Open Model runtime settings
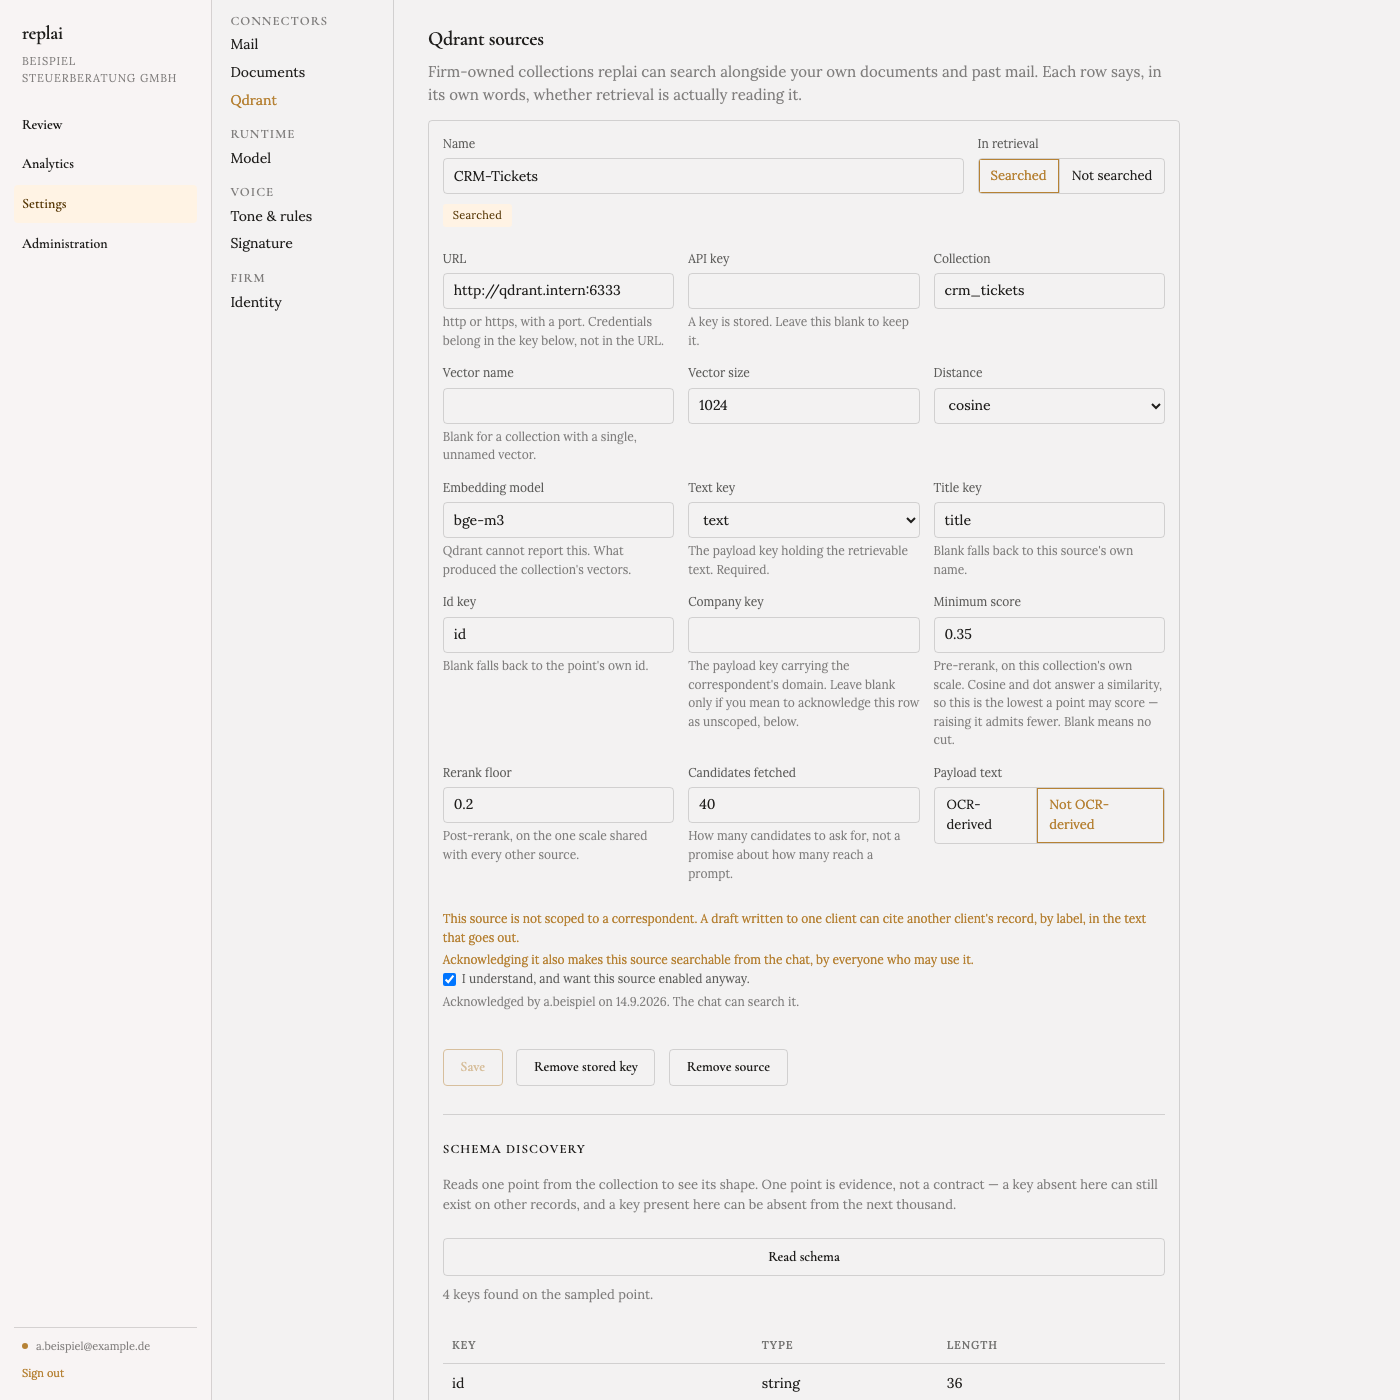The width and height of the screenshot is (1400, 1400). click(250, 158)
